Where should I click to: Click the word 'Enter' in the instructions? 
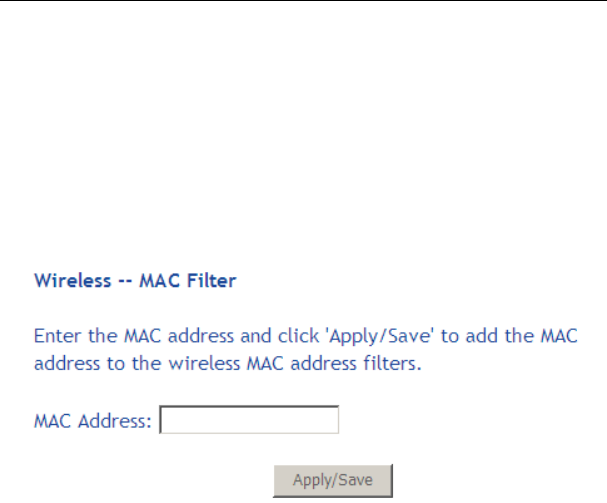point(58,336)
